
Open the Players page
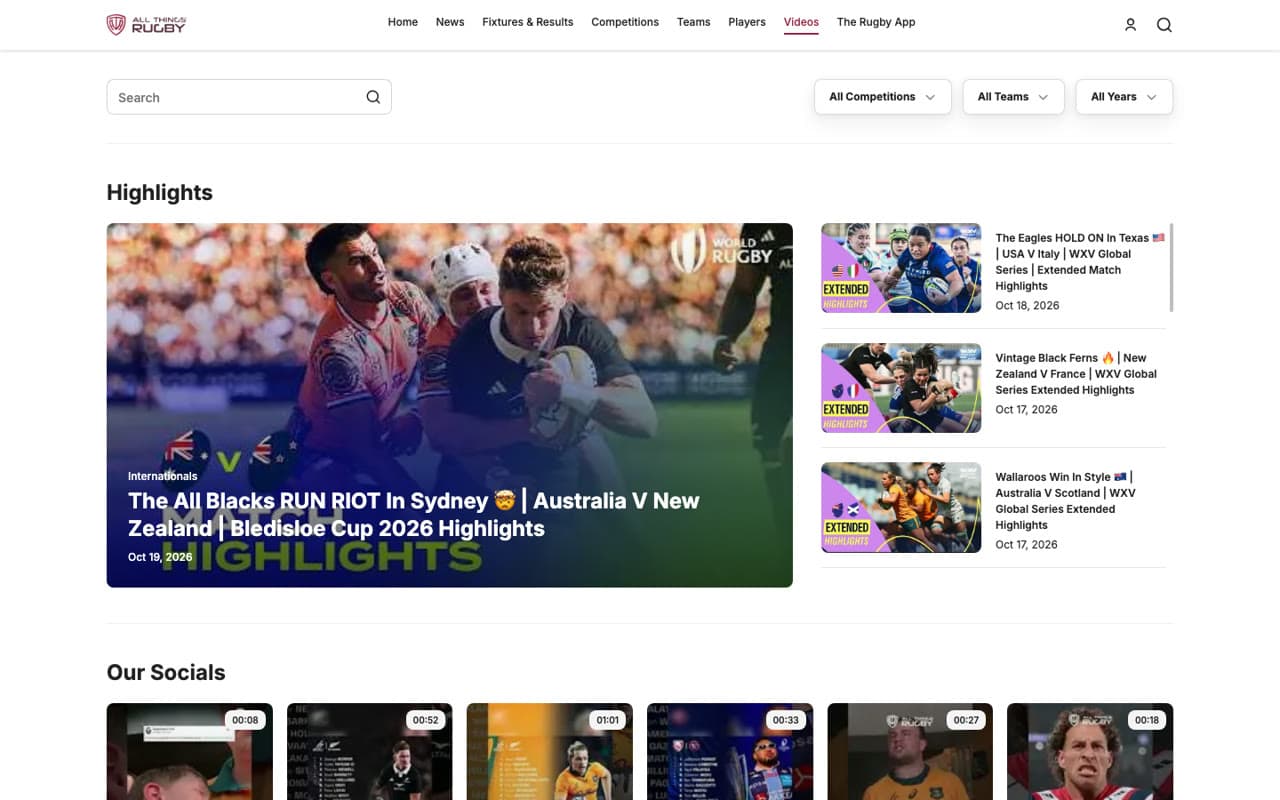(x=747, y=22)
